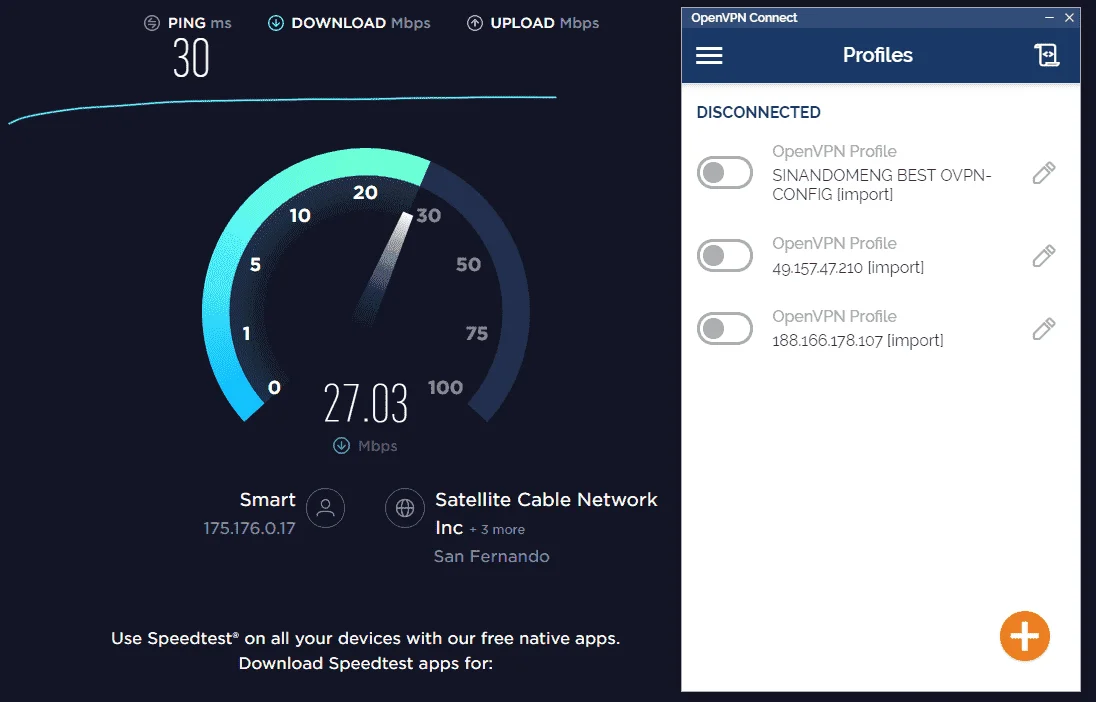Select the SINANDOMENG BEST OVPN-CONFIG [import] profile name

(881, 185)
